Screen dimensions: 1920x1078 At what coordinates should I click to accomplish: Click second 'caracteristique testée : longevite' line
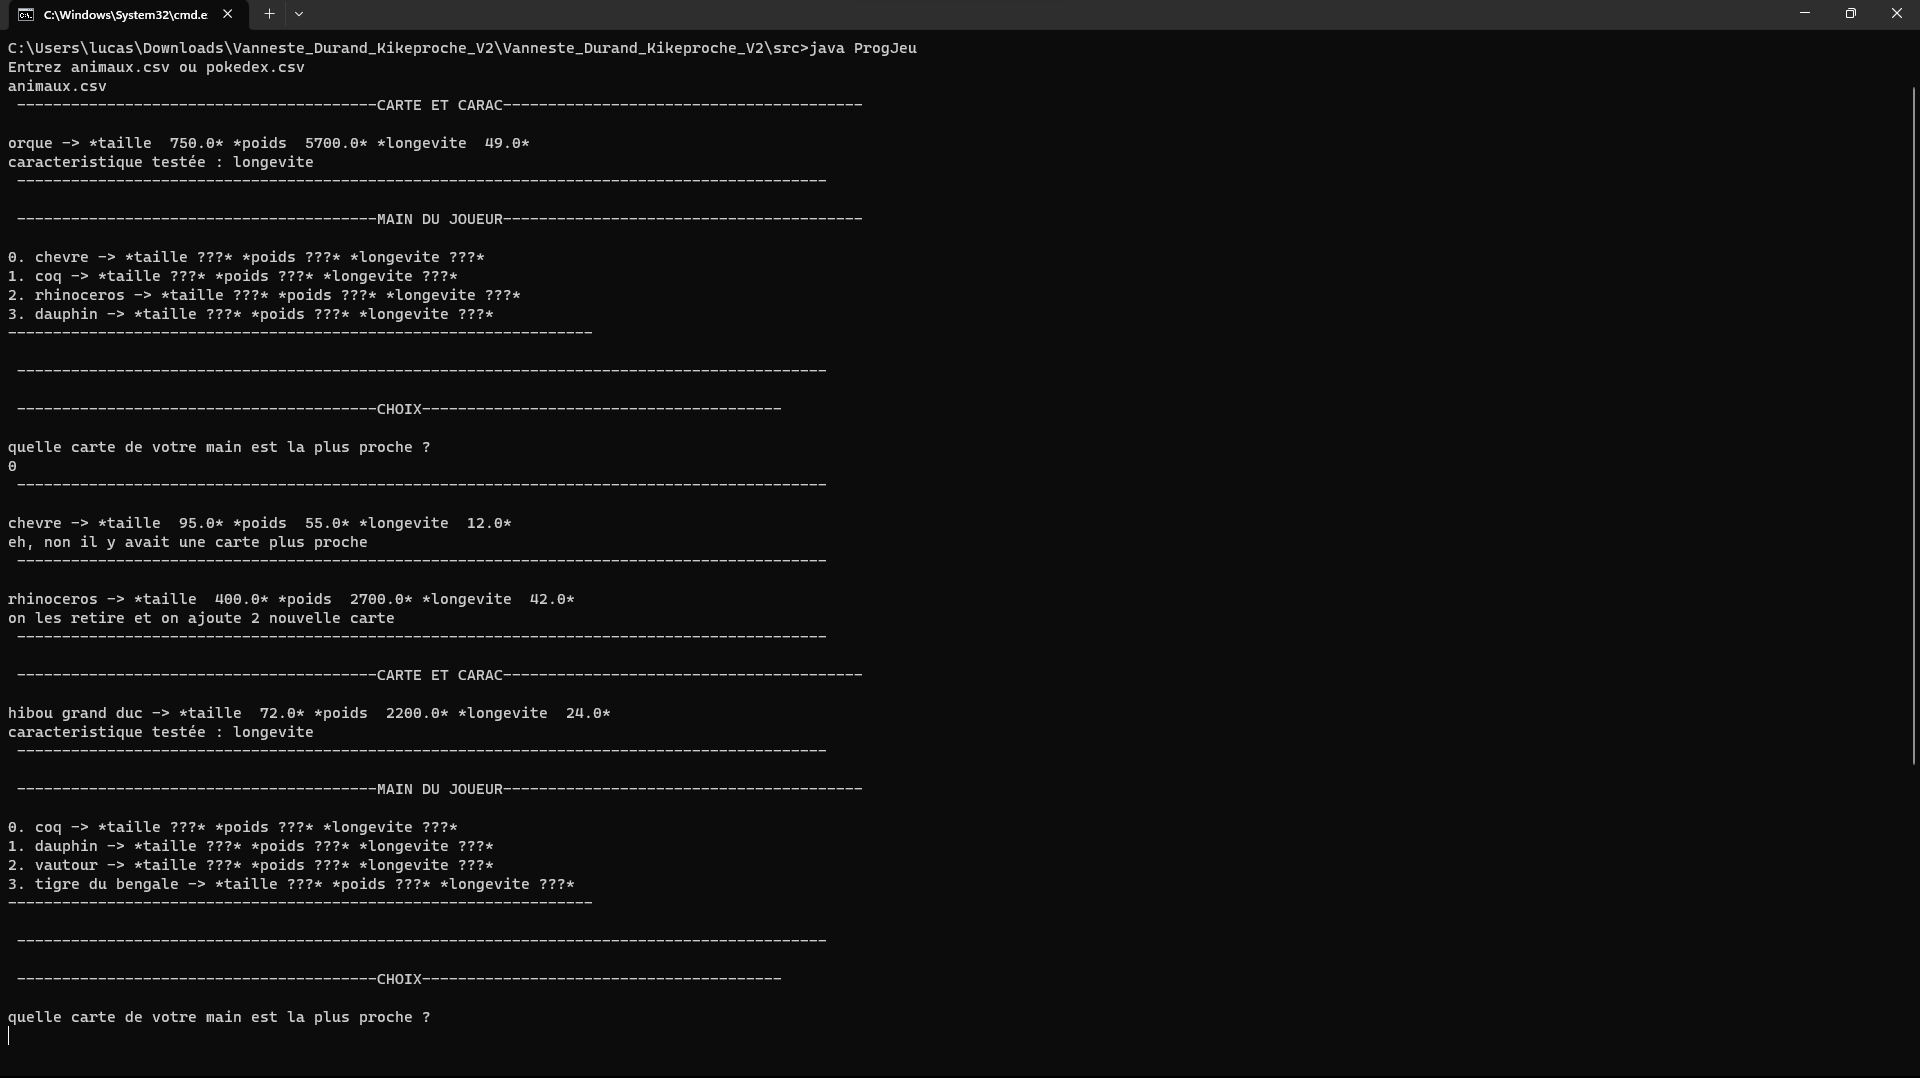[x=161, y=732]
